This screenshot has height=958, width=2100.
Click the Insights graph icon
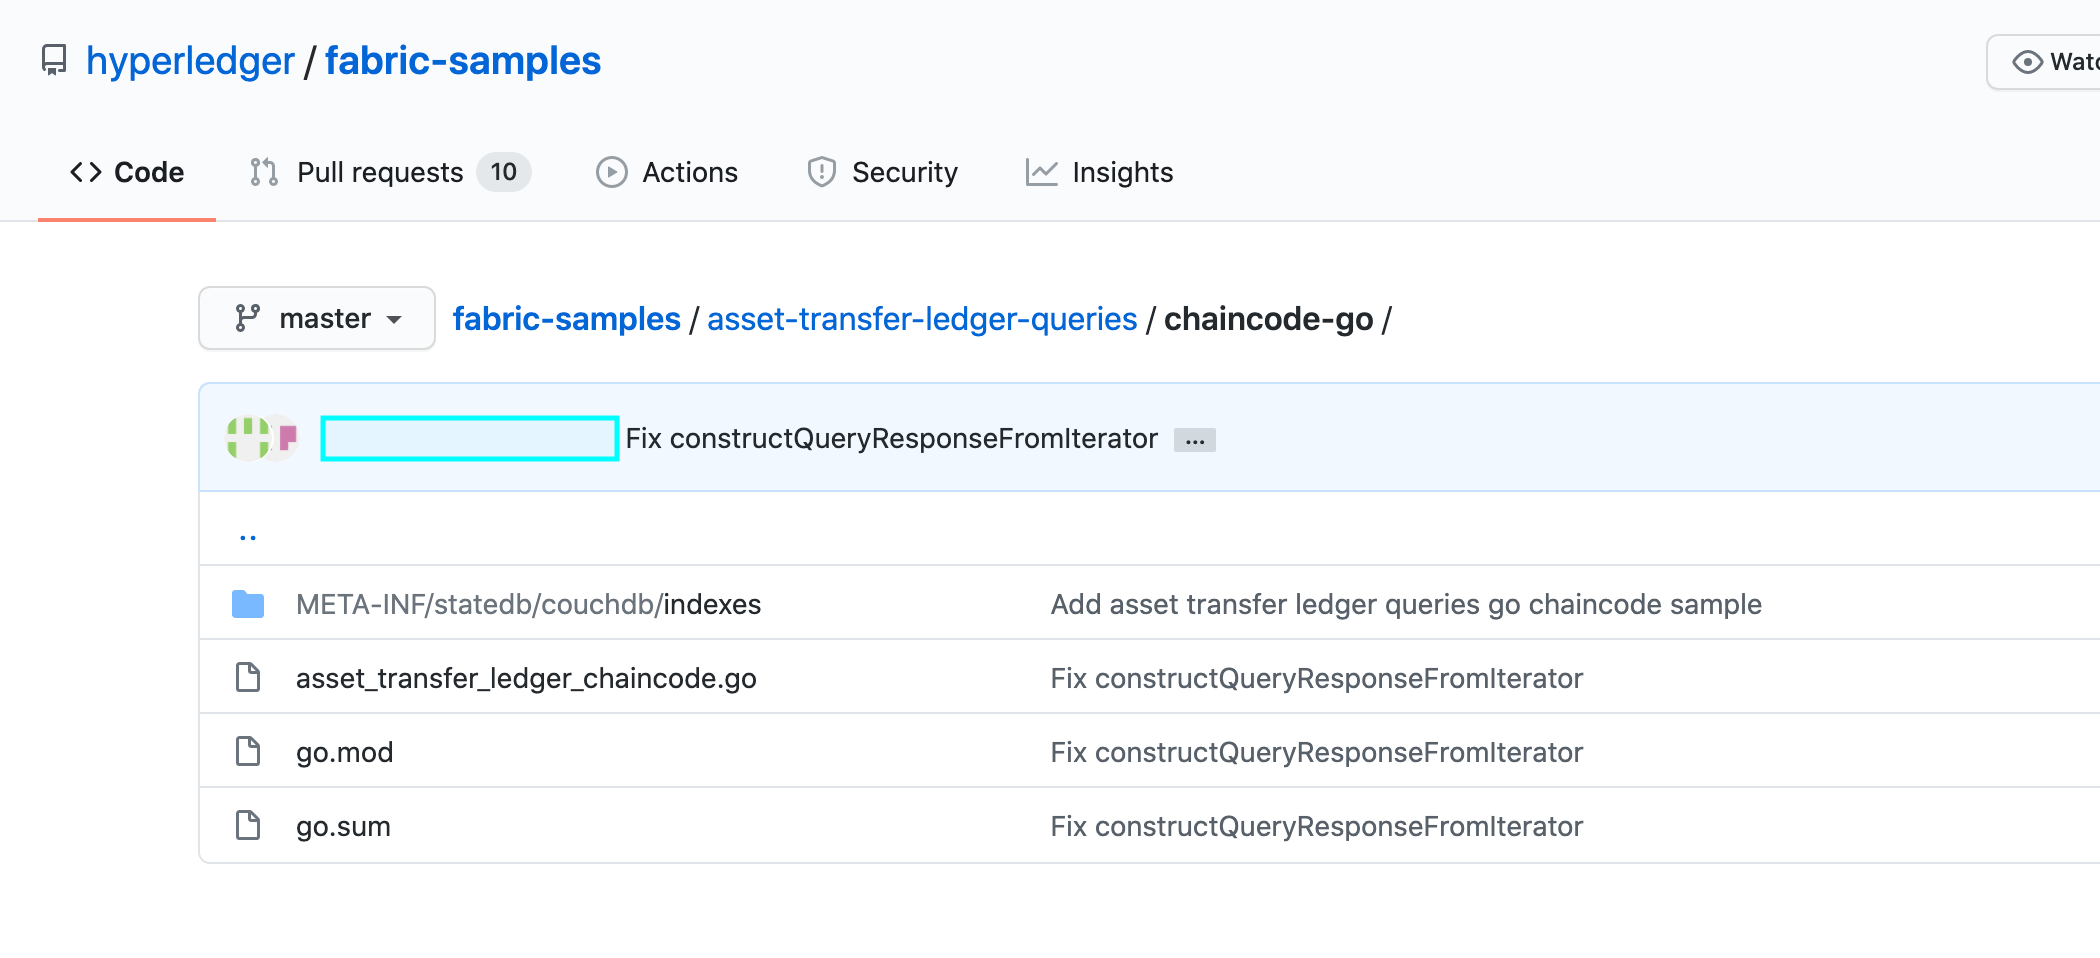click(1041, 172)
